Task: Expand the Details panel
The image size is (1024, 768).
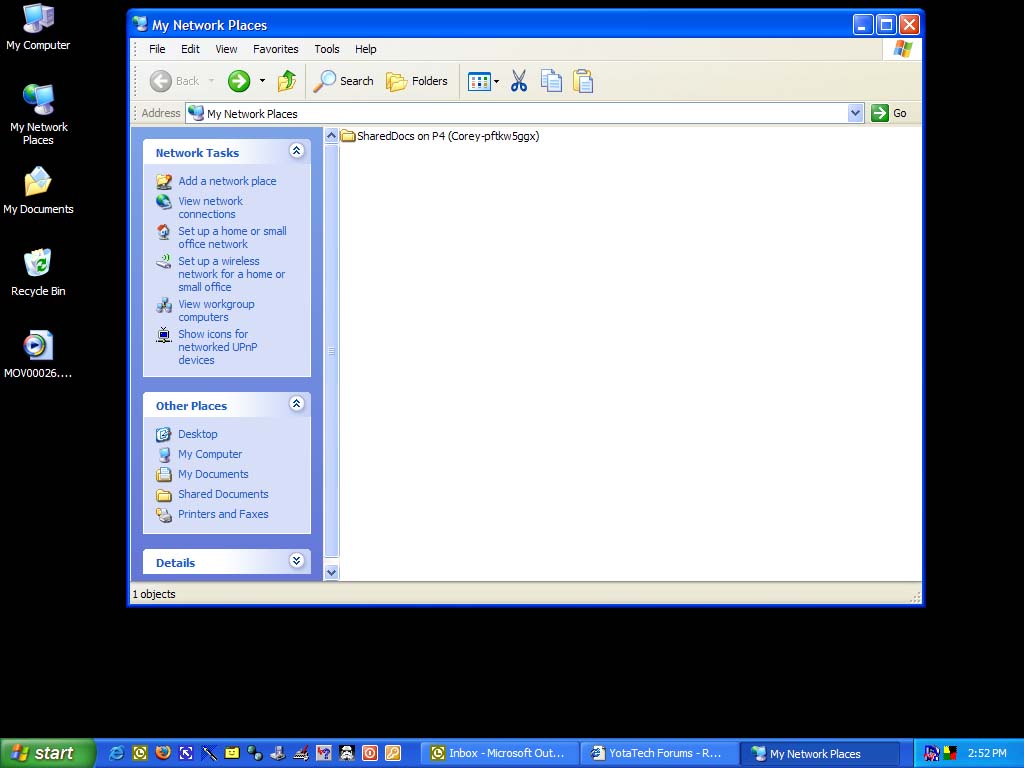Action: click(296, 560)
